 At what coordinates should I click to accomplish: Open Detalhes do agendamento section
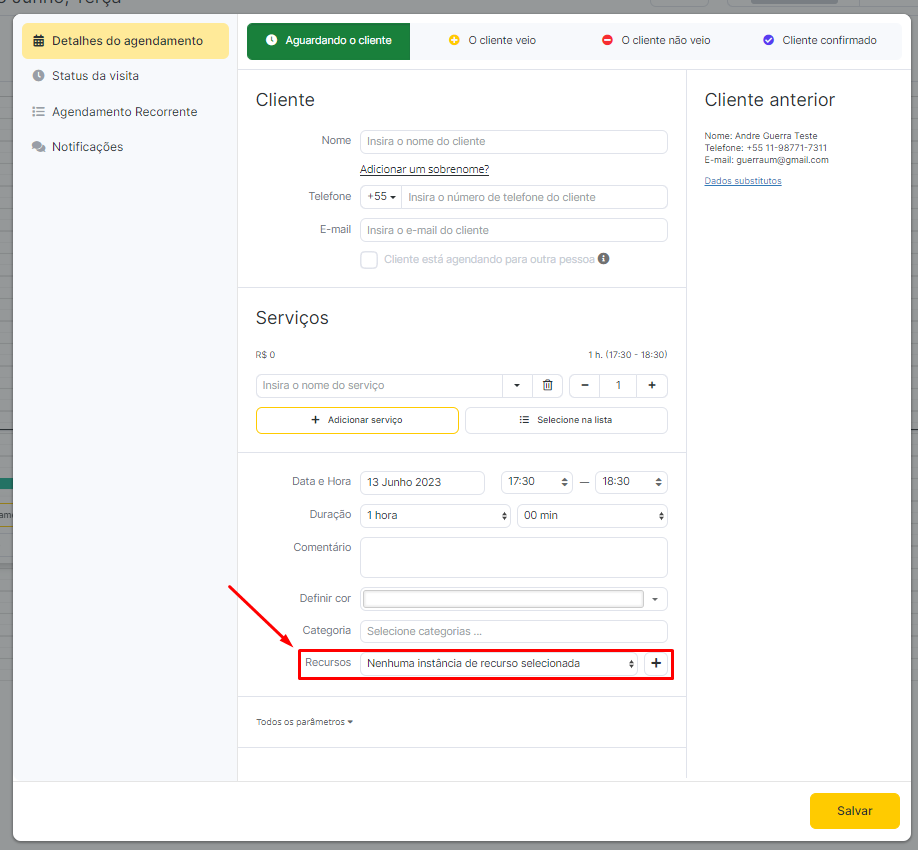(x=125, y=41)
